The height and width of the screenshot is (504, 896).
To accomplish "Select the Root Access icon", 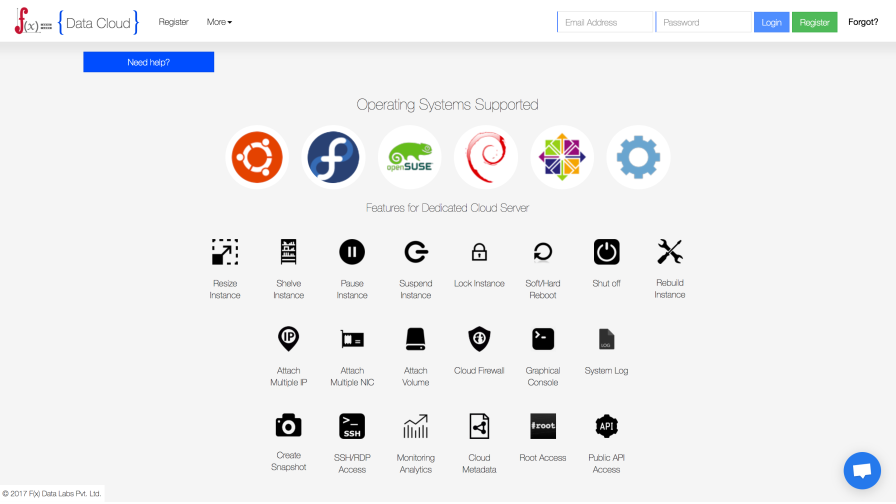I will click(x=543, y=426).
